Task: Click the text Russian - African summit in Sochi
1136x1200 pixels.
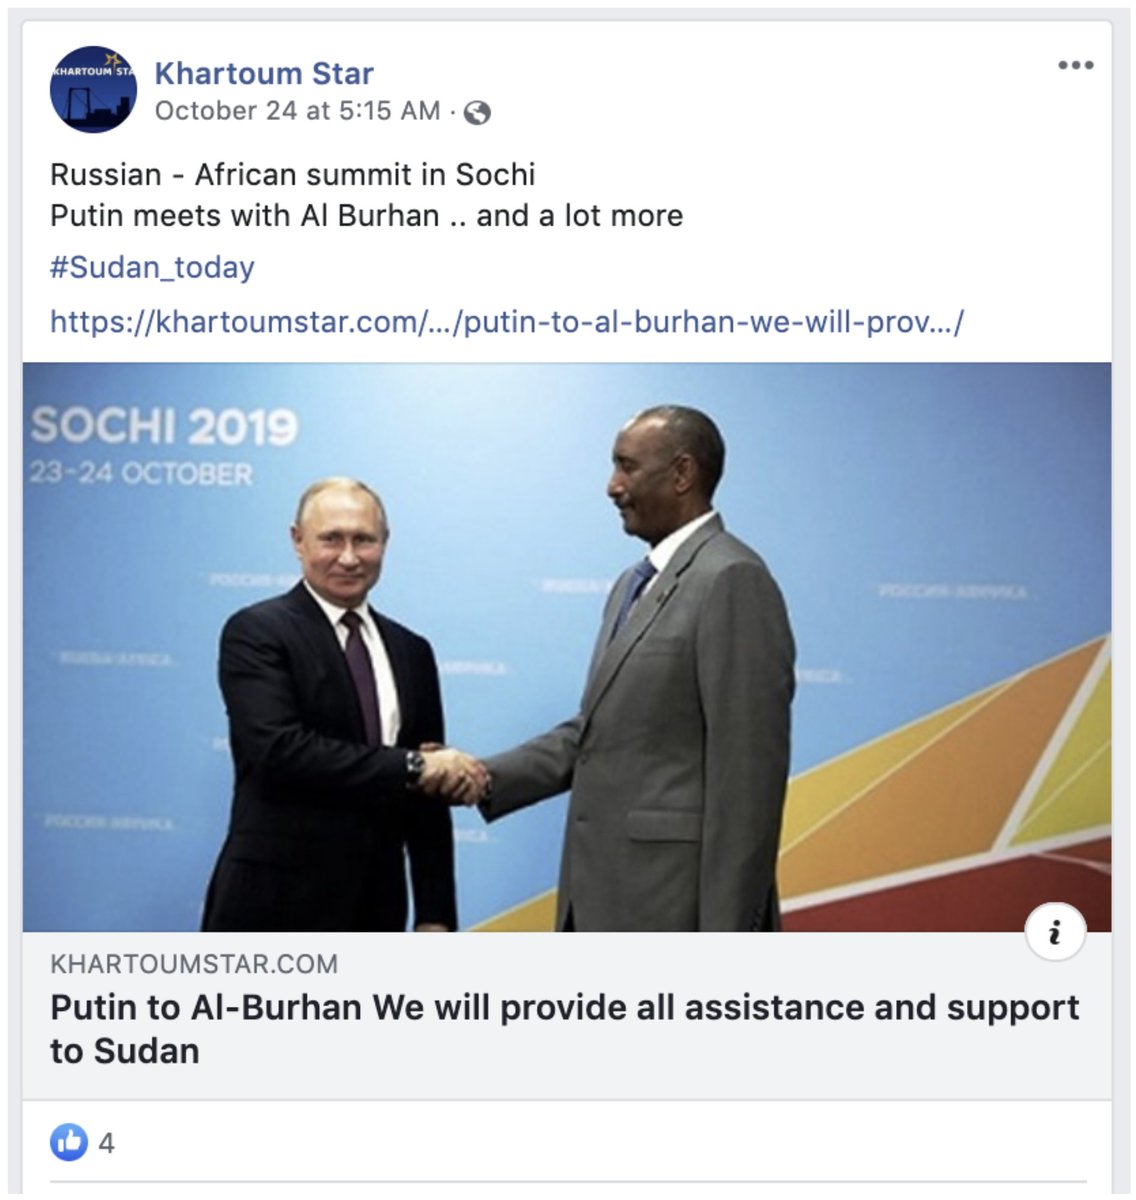Action: [293, 175]
